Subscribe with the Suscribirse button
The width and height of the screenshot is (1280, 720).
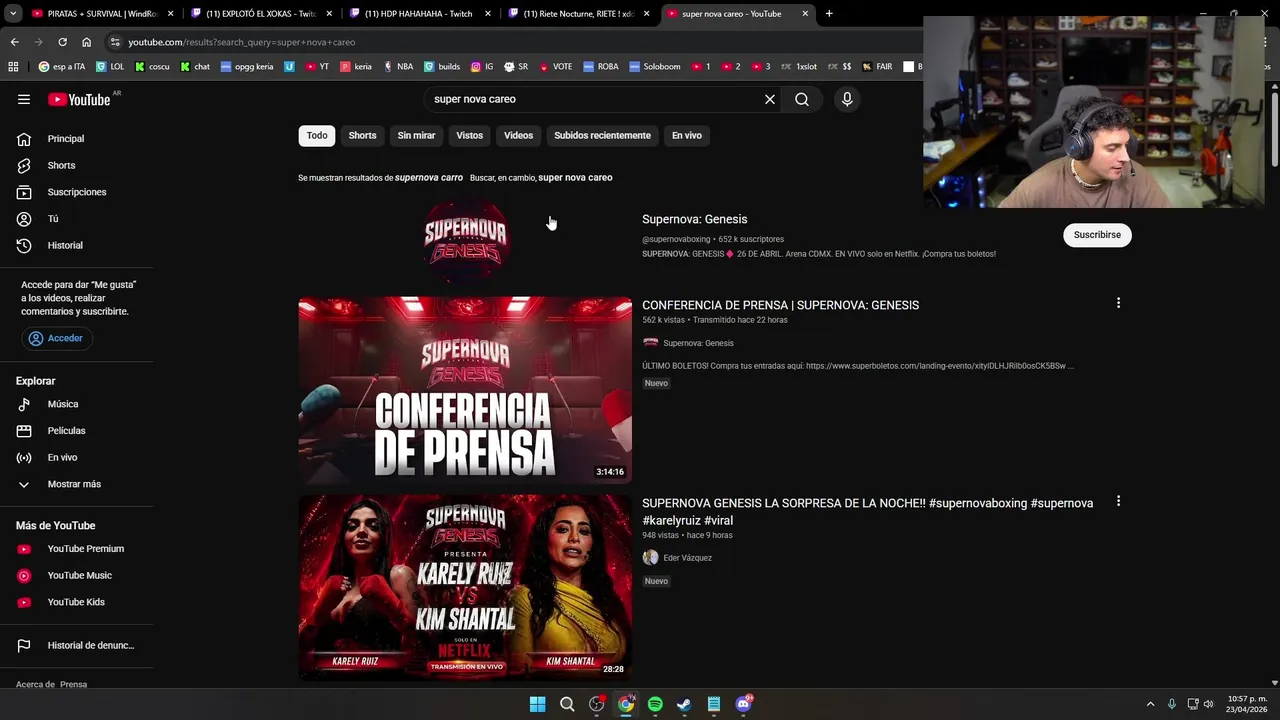1097,235
